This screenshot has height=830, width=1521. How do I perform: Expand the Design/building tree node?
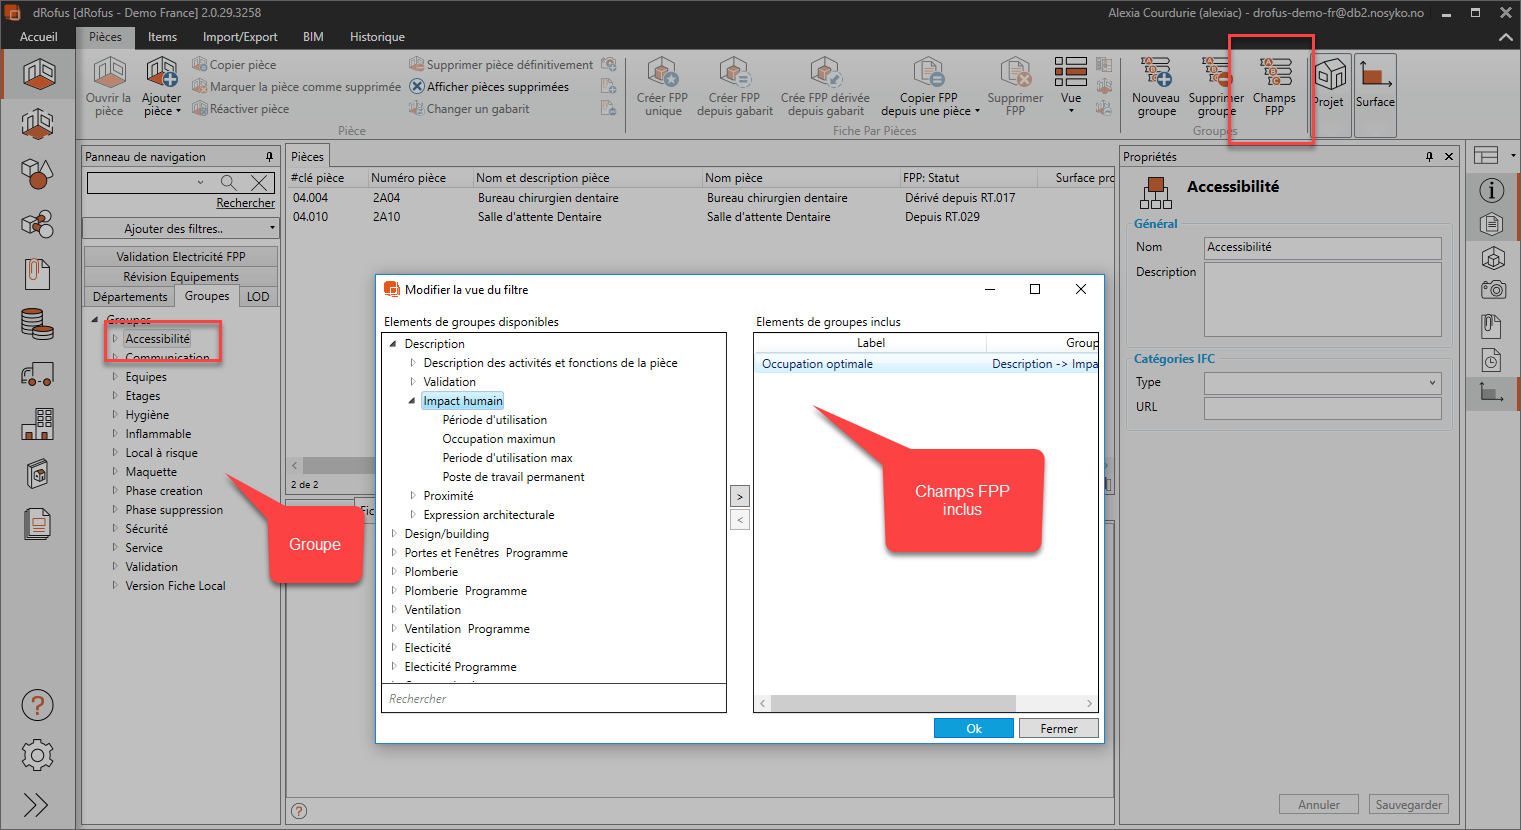394,534
